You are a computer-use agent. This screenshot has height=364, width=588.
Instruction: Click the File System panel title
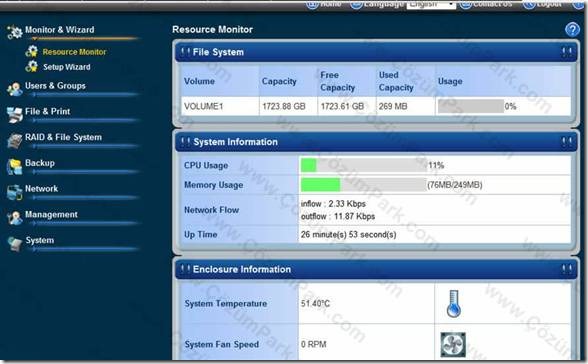(x=218, y=52)
